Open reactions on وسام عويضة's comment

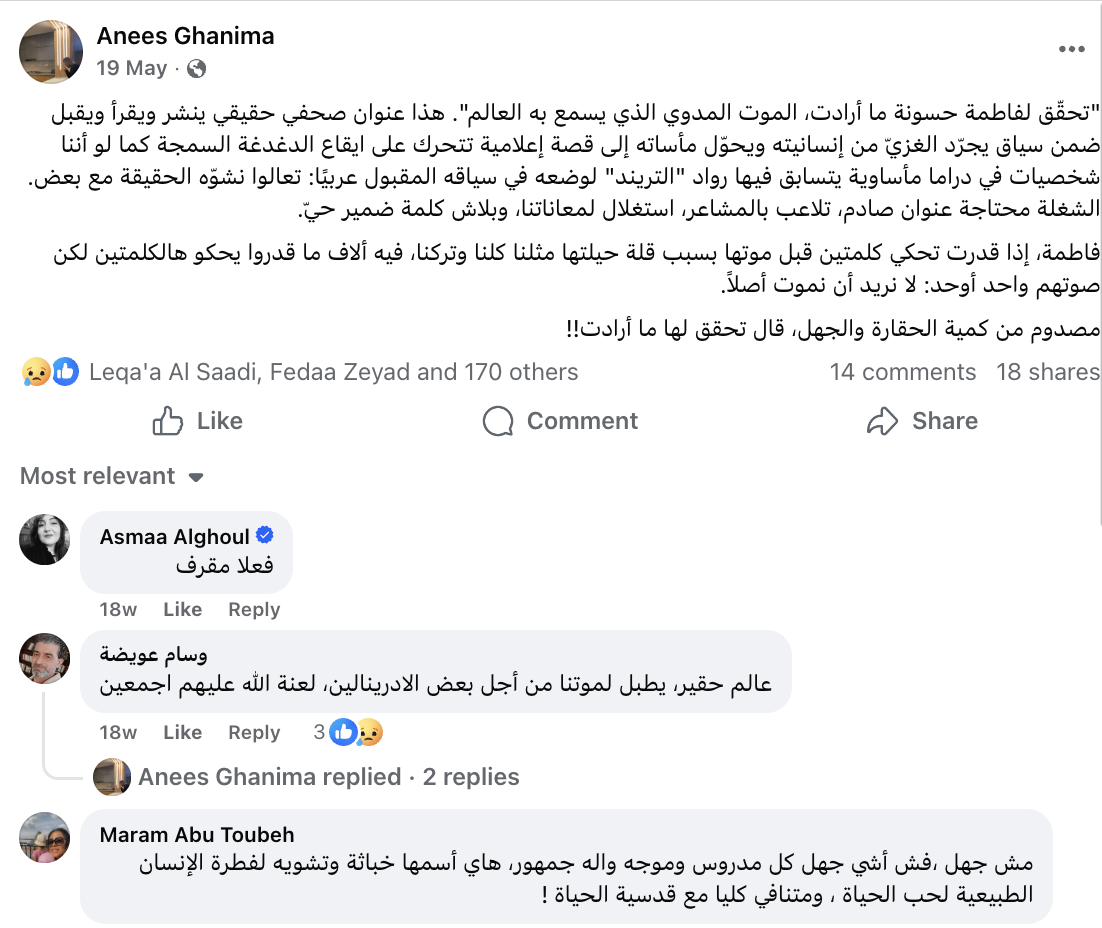(x=349, y=733)
